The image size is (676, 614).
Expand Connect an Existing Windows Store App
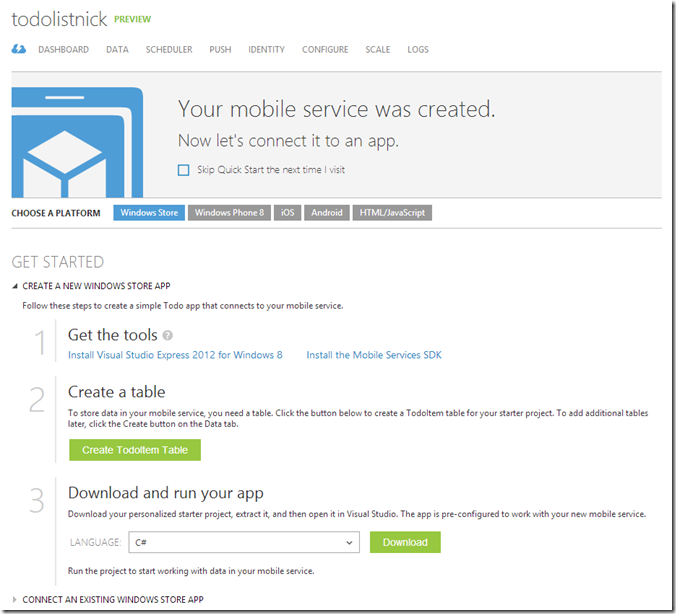pos(108,599)
